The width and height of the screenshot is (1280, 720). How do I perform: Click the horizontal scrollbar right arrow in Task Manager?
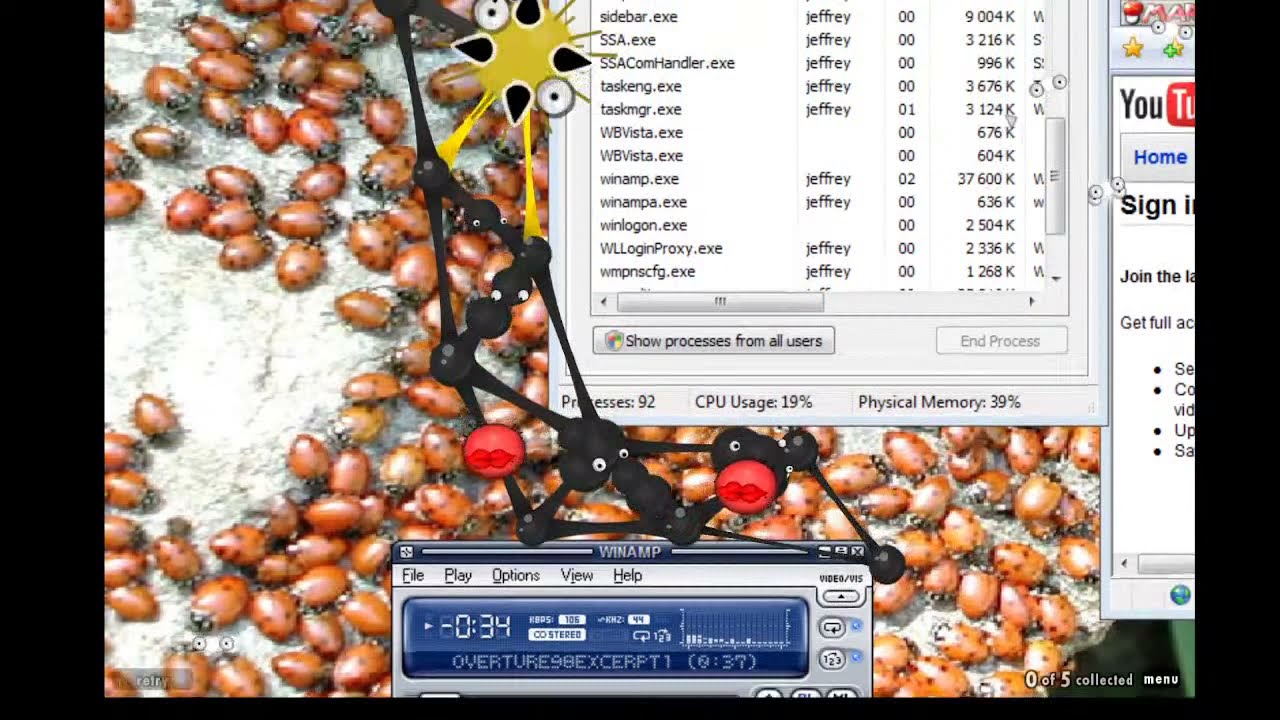coord(1033,301)
